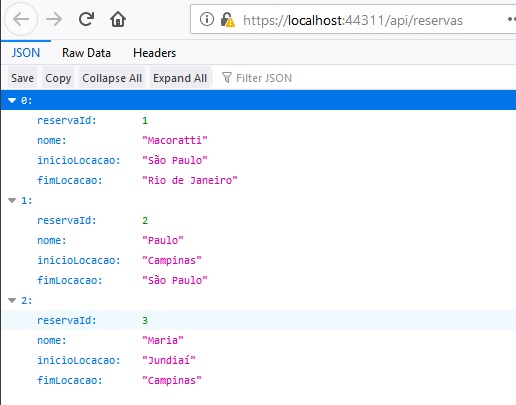Click the filter funnel icon
This screenshot has height=405, width=516.
[227, 78]
